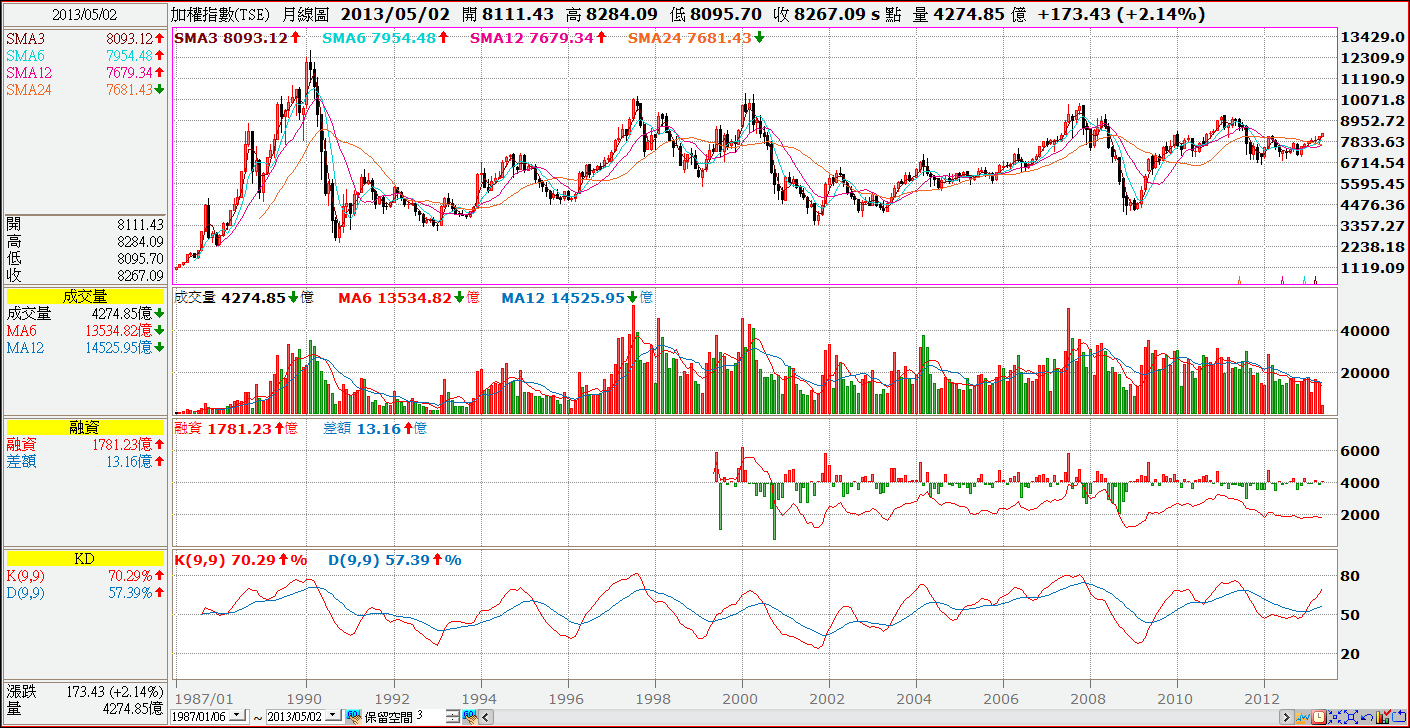Click the blue return box icon
This screenshot has height=728, width=1410.
[x=1399, y=717]
